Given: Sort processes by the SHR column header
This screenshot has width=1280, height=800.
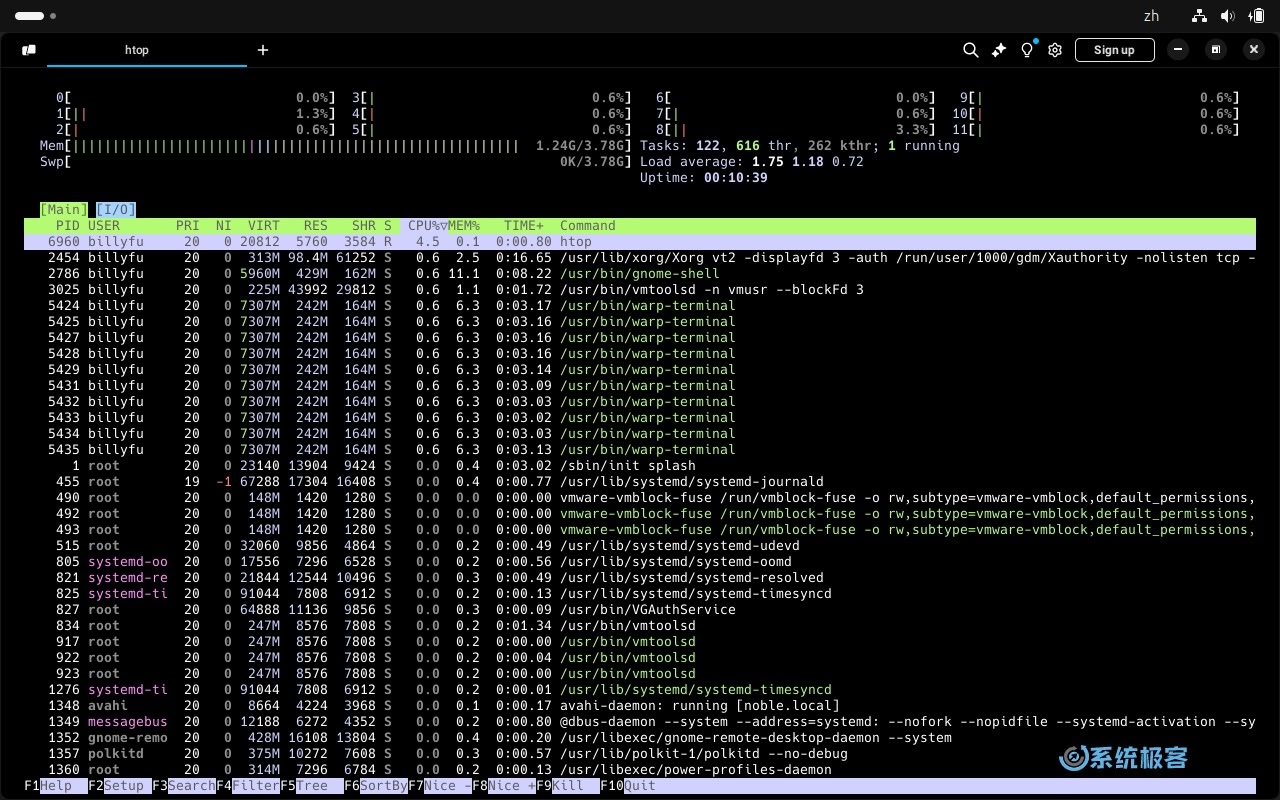Looking at the screenshot, I should click(364, 226).
